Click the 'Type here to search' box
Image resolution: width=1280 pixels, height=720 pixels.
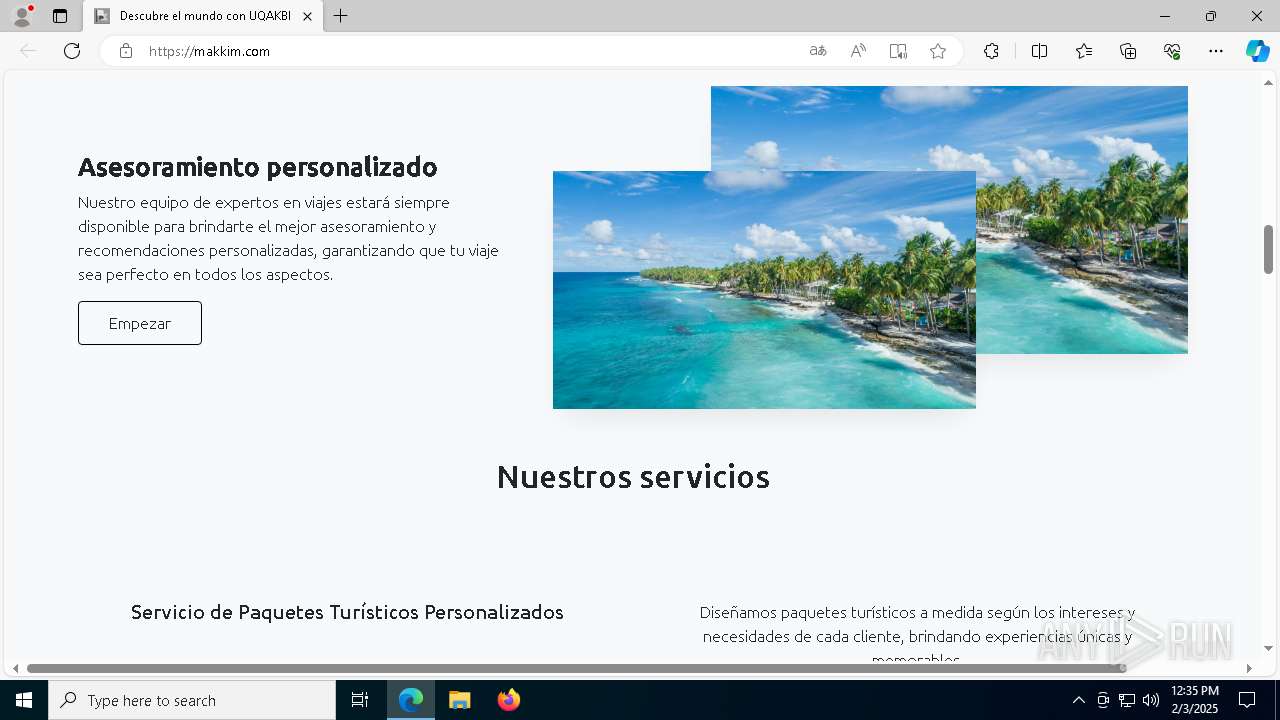(192, 700)
